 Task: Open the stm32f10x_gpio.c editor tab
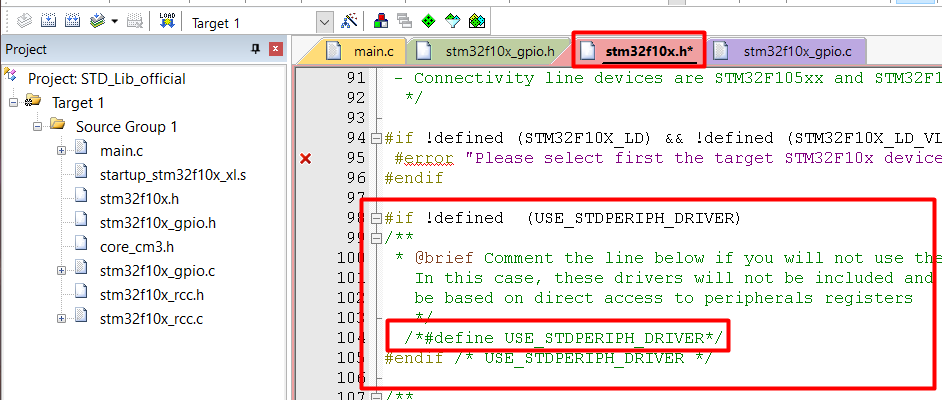pyautogui.click(x=787, y=52)
